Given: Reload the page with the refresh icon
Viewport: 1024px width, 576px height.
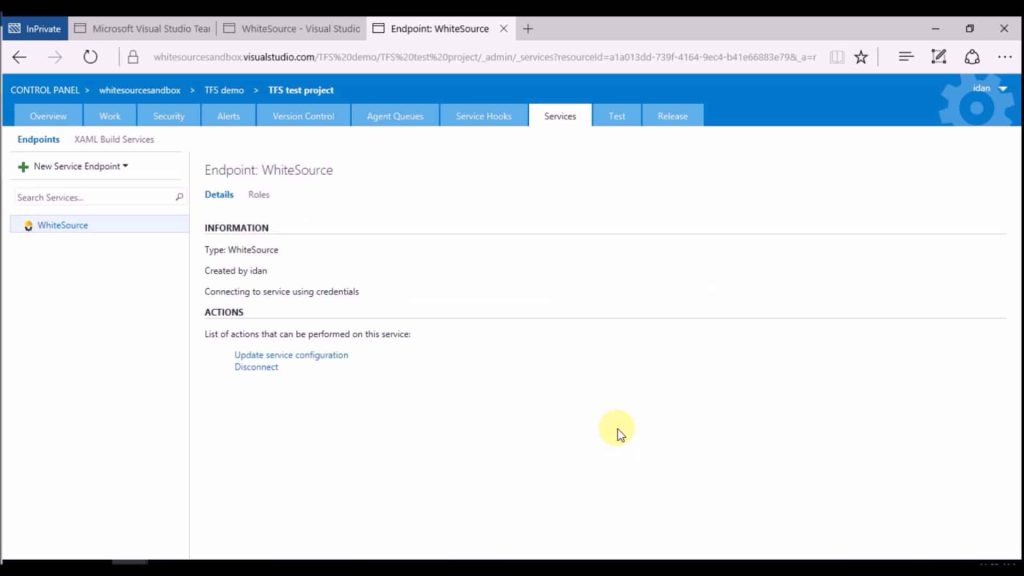Looking at the screenshot, I should coord(90,57).
